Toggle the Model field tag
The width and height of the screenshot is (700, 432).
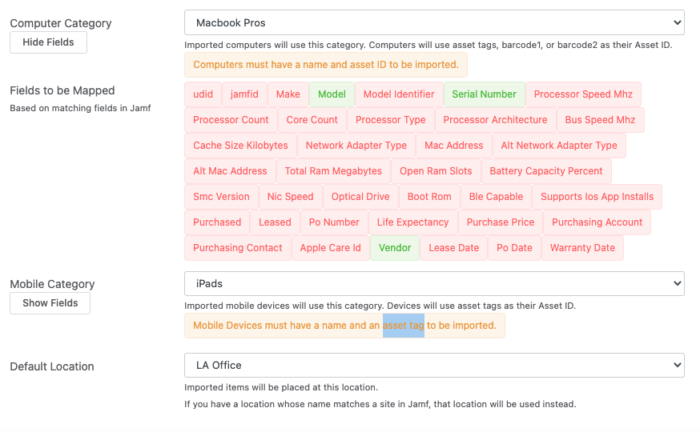332,94
